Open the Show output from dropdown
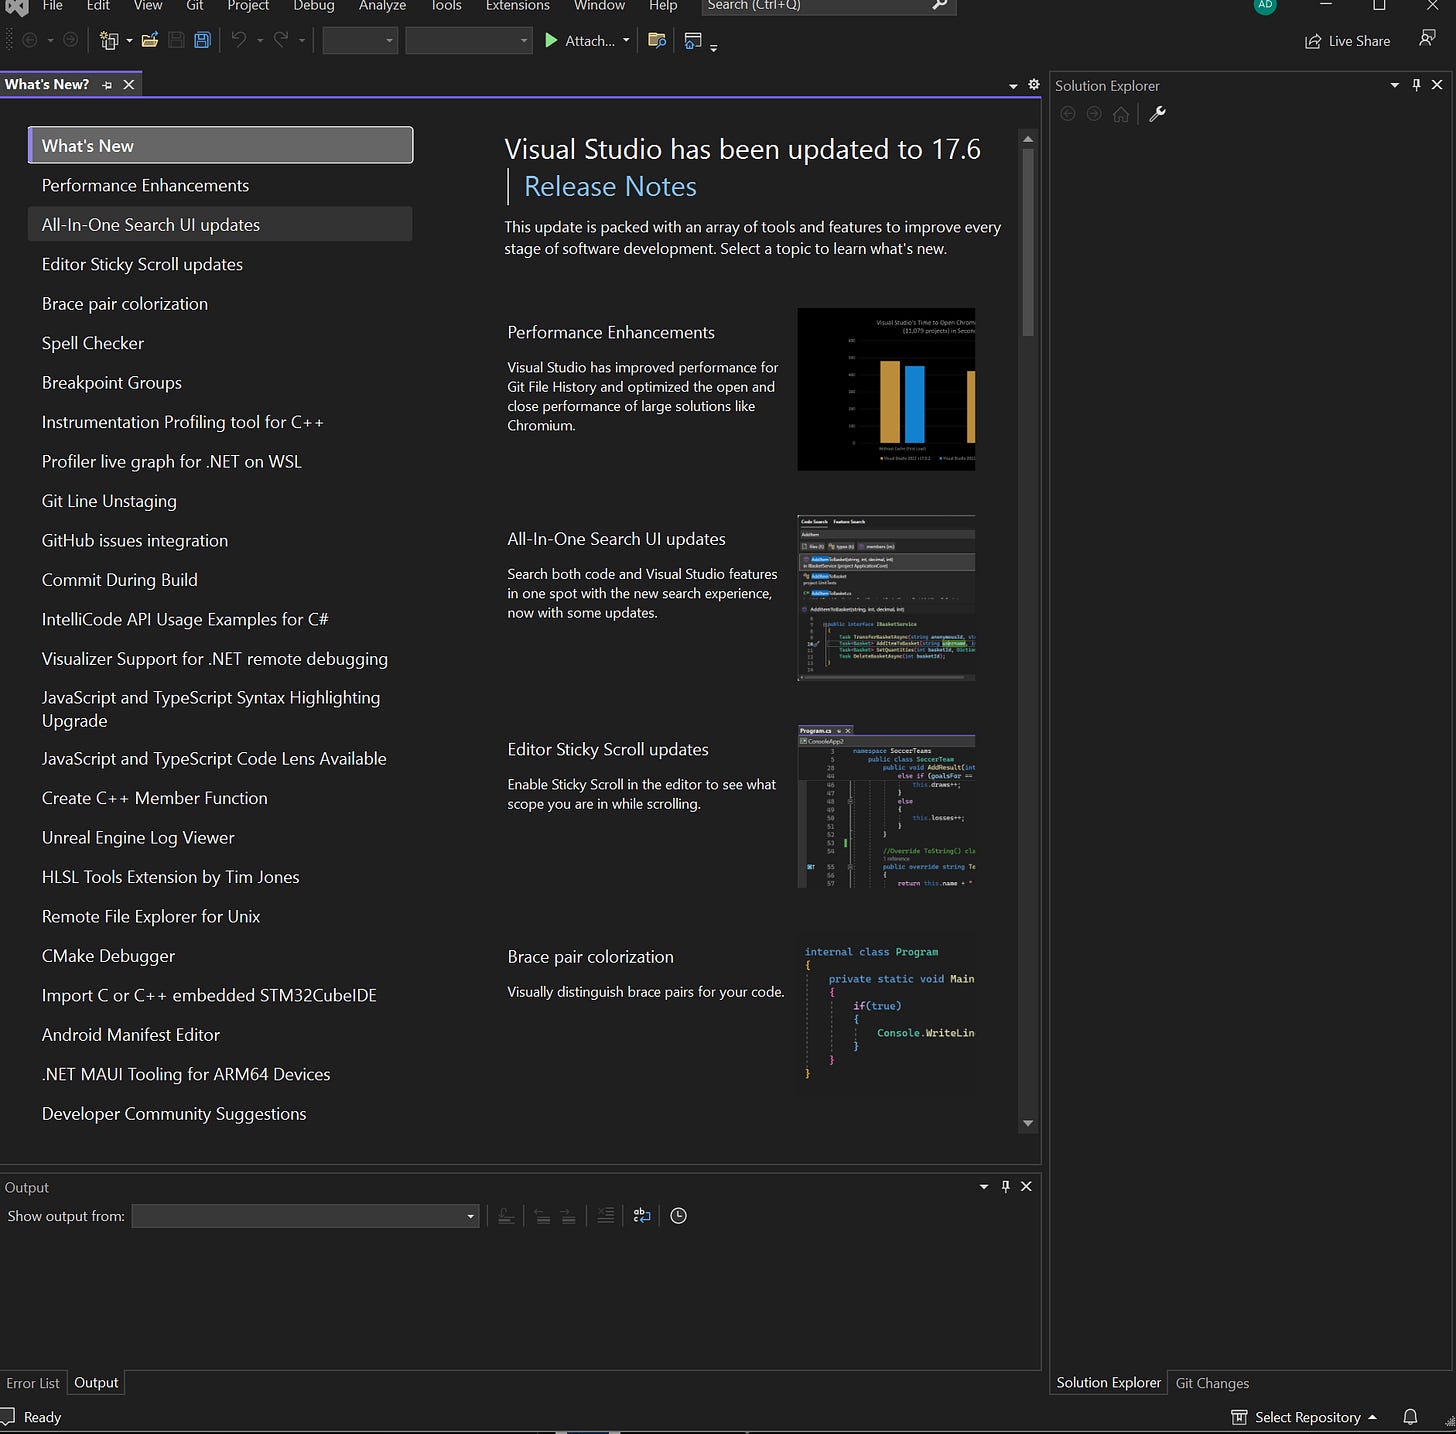The width and height of the screenshot is (1456, 1434). 305,1215
